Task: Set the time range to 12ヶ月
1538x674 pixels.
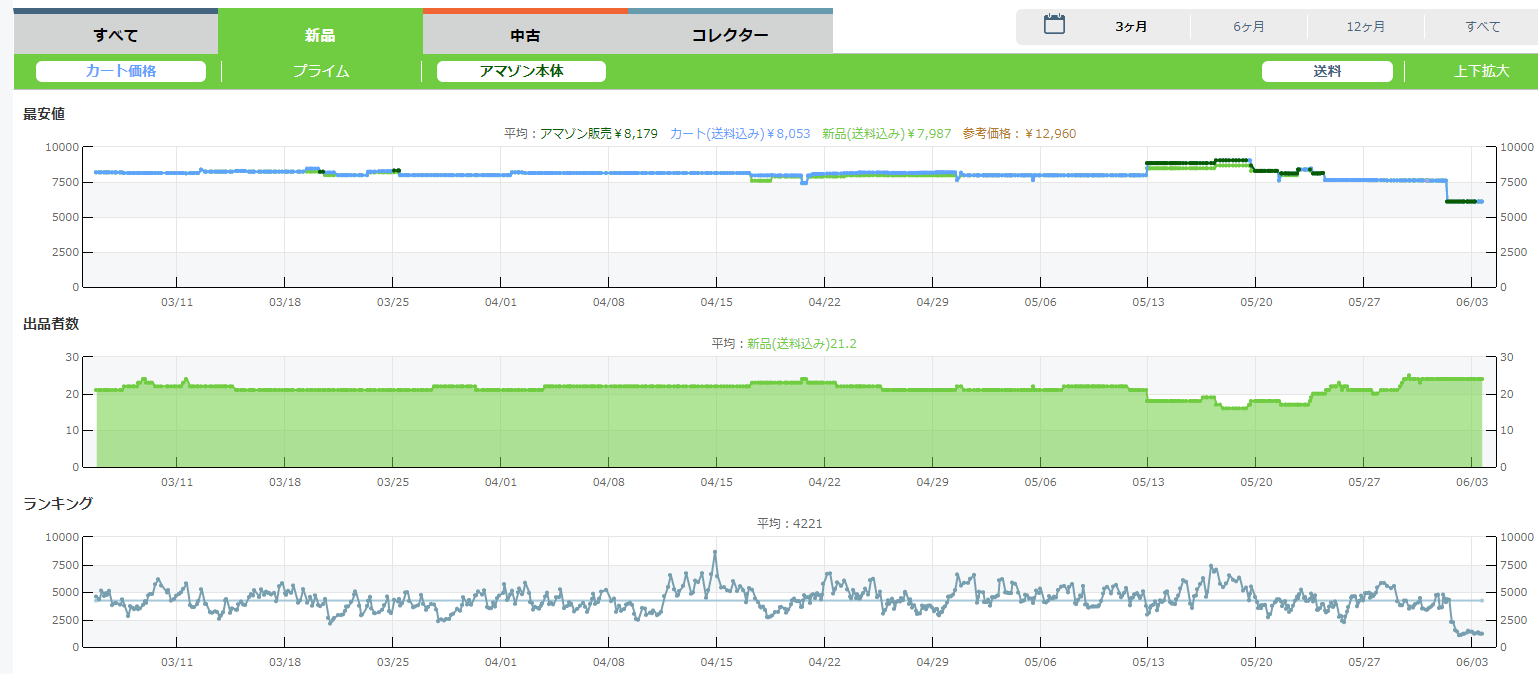Action: (1365, 27)
